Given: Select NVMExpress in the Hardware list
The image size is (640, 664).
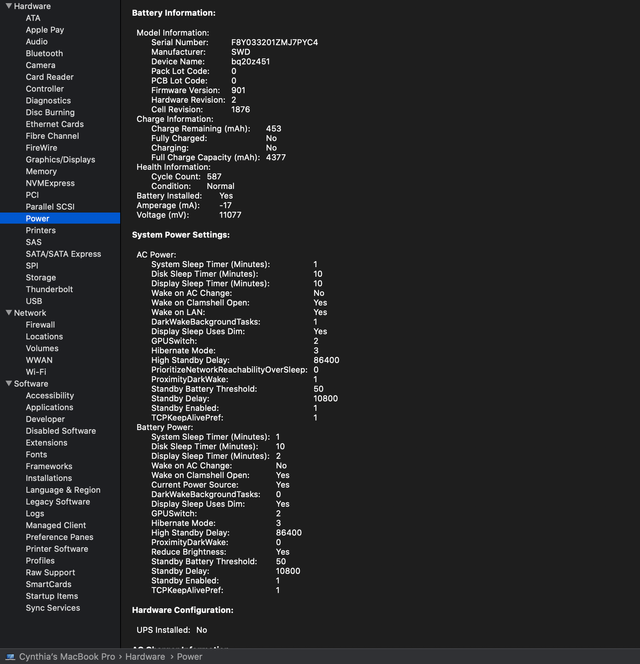Looking at the screenshot, I should (x=50, y=183).
